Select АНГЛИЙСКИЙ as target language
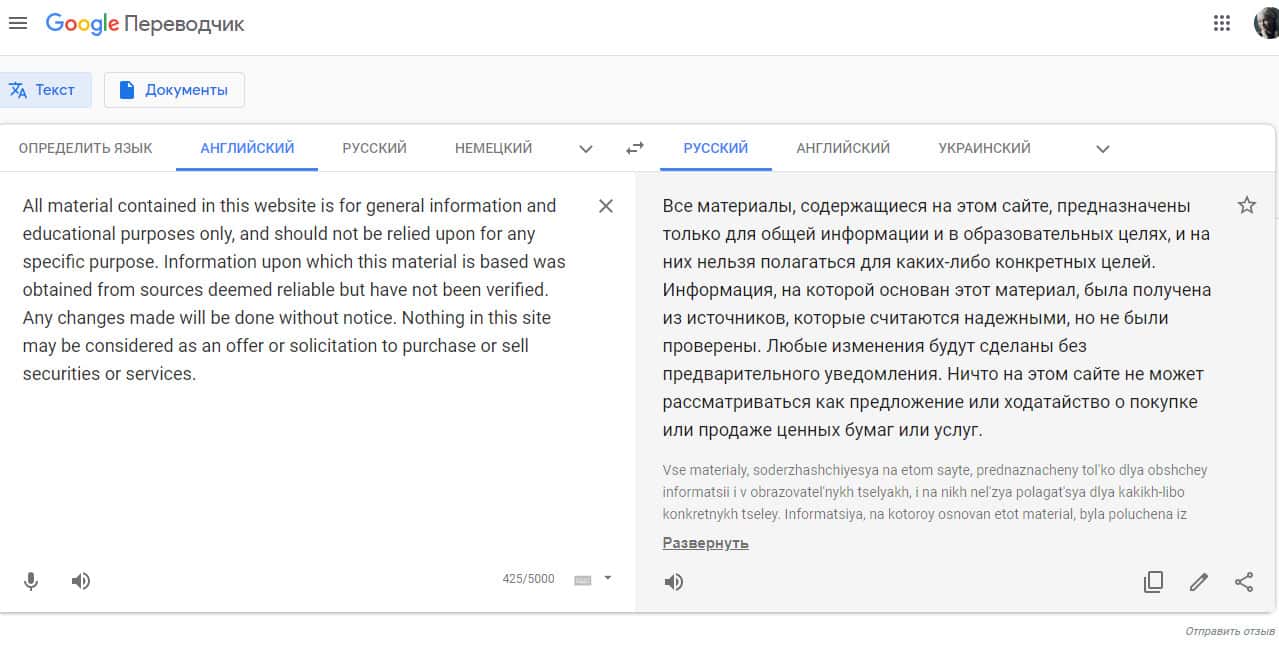Viewport: 1279px width, 652px height. (x=843, y=148)
